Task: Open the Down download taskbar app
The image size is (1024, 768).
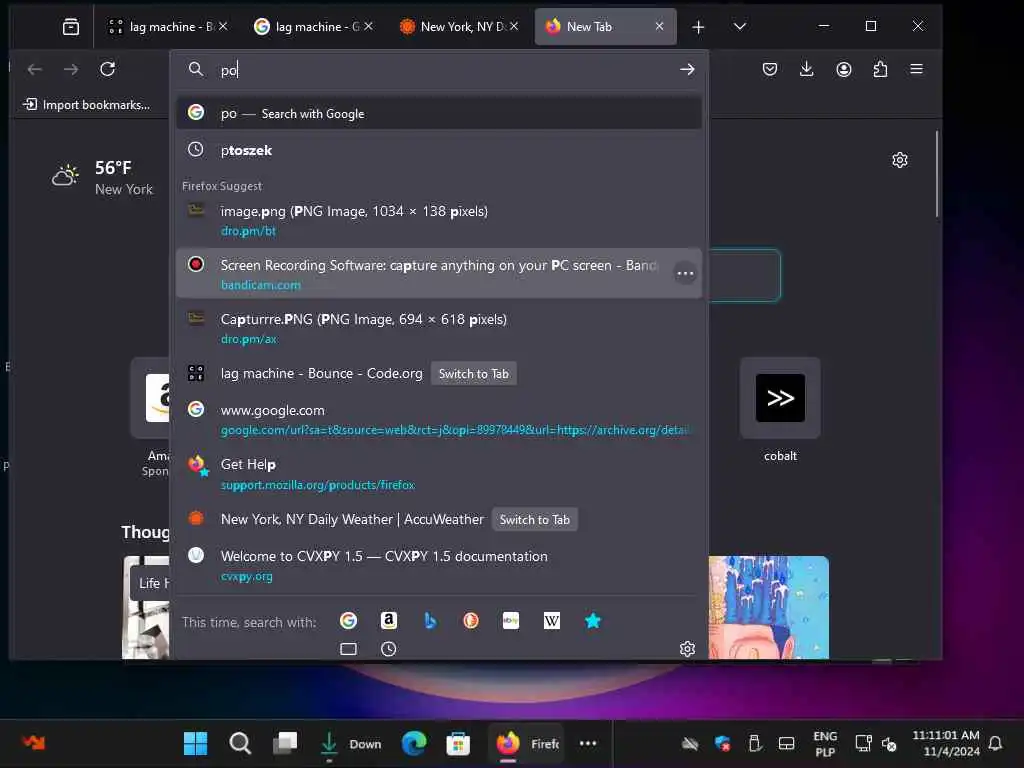Action: (x=351, y=743)
